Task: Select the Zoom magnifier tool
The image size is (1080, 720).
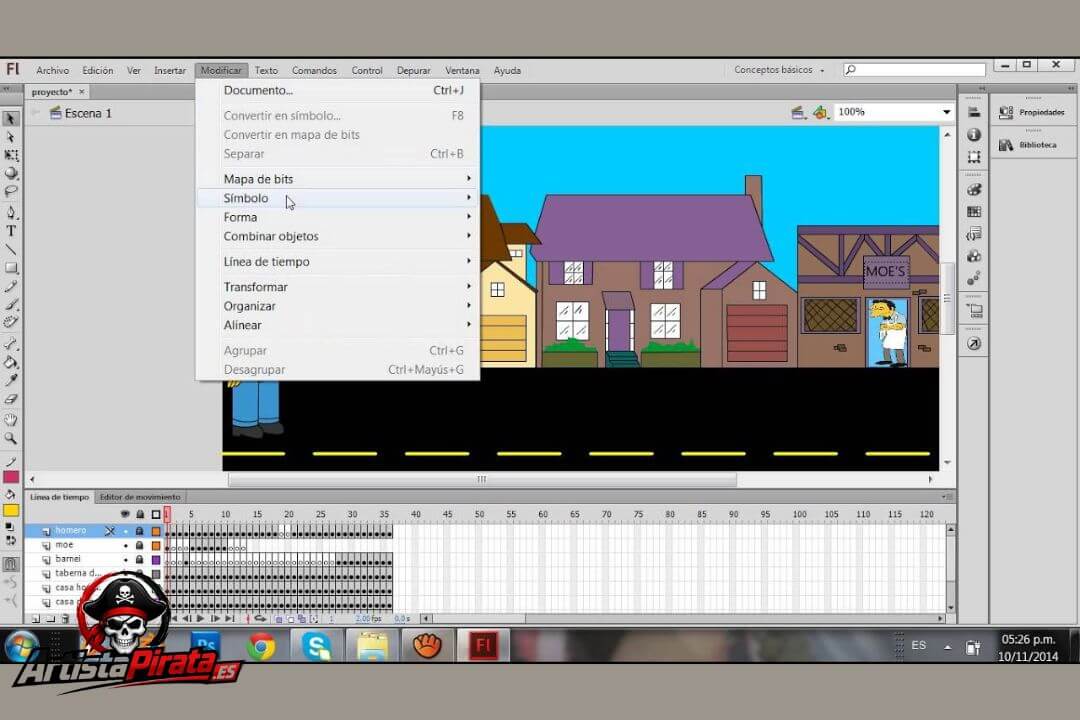Action: pyautogui.click(x=10, y=438)
